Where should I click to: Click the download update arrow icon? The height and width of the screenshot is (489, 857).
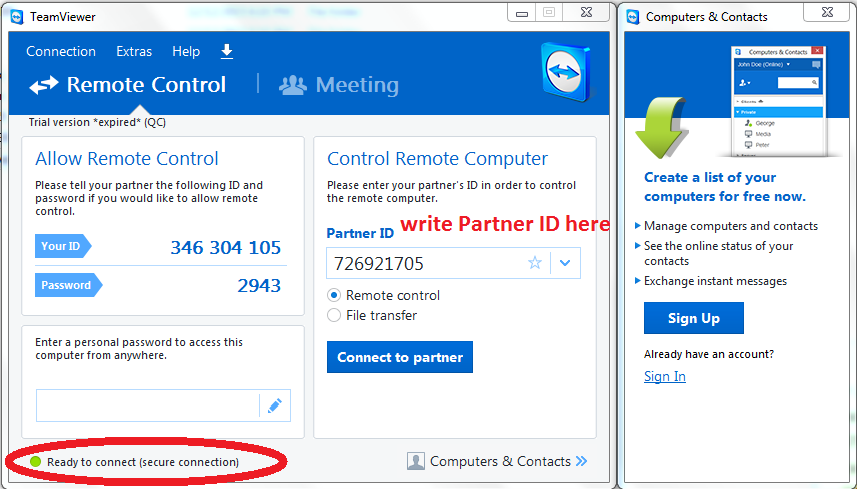[x=227, y=51]
